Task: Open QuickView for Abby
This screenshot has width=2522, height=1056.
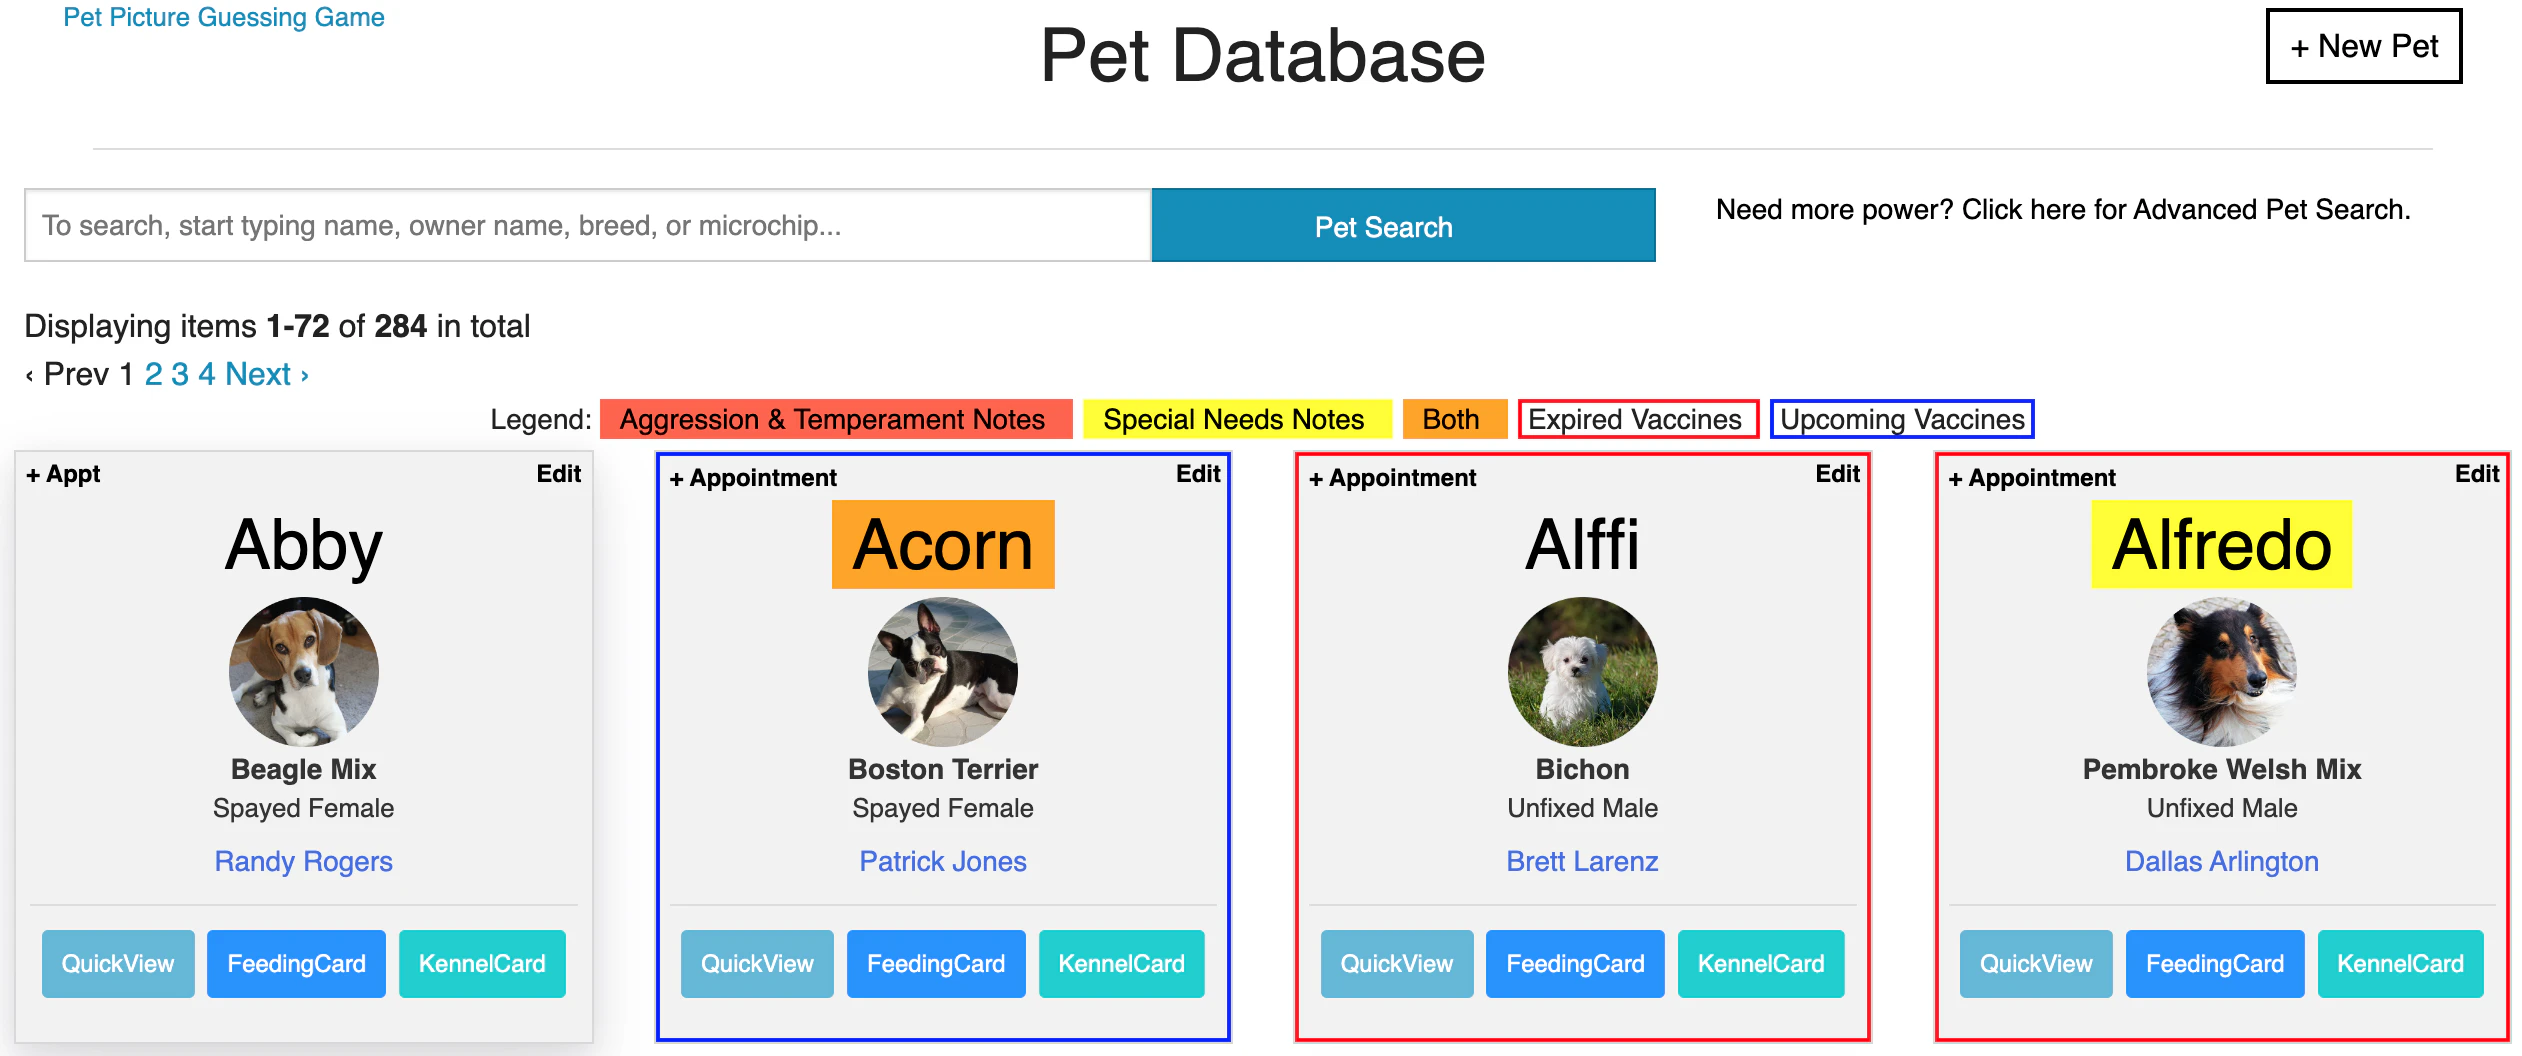Action: [117, 963]
